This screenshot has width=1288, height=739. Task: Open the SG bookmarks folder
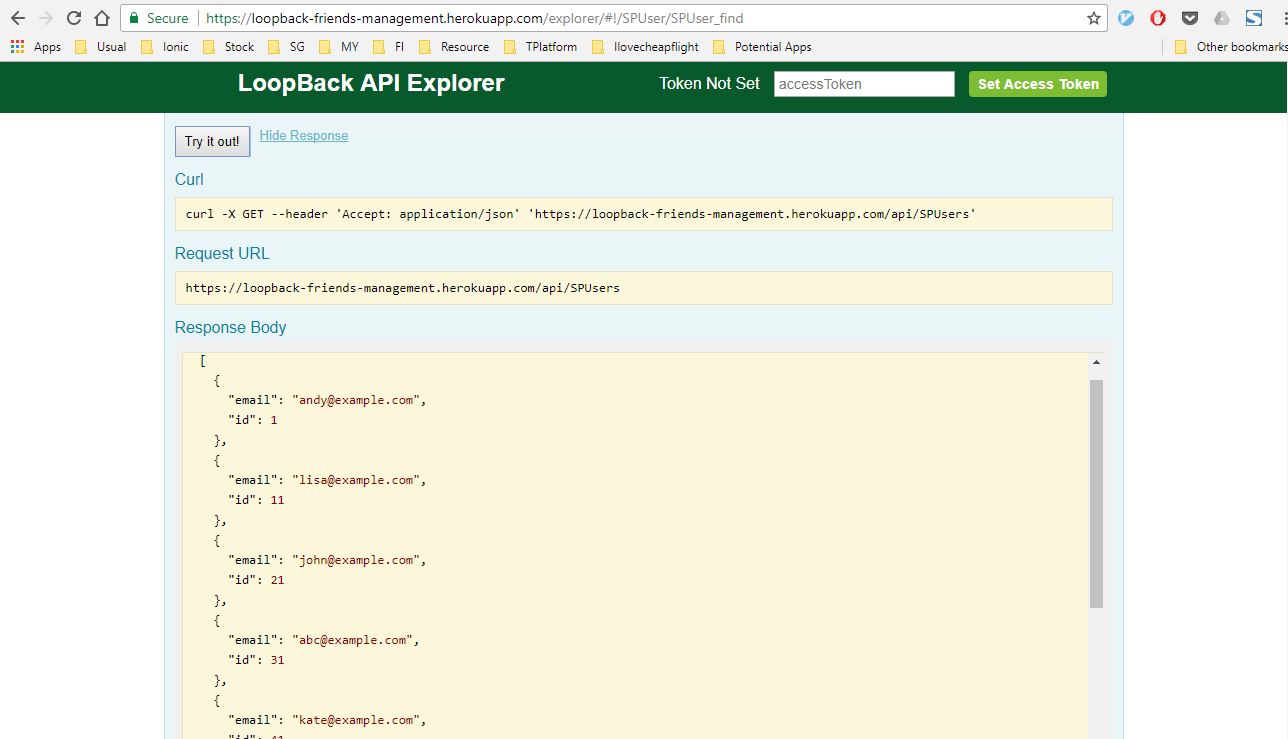pos(286,47)
